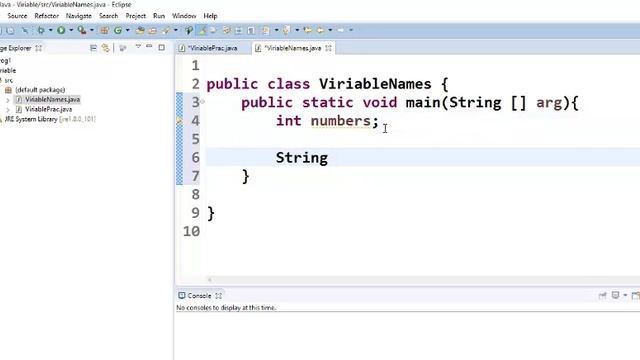
Task: Open the Run menu
Action: (159, 16)
